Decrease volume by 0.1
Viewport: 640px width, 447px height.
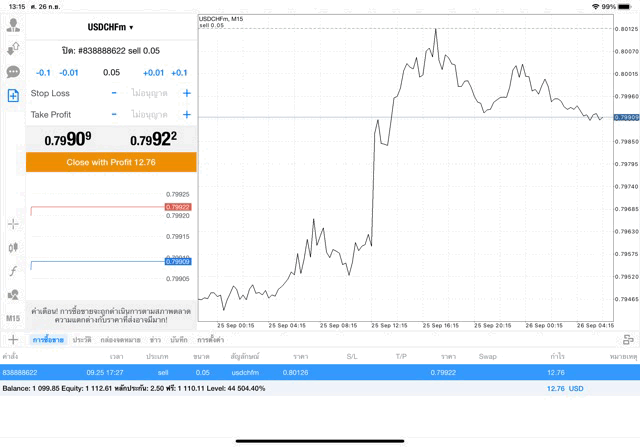[42, 72]
